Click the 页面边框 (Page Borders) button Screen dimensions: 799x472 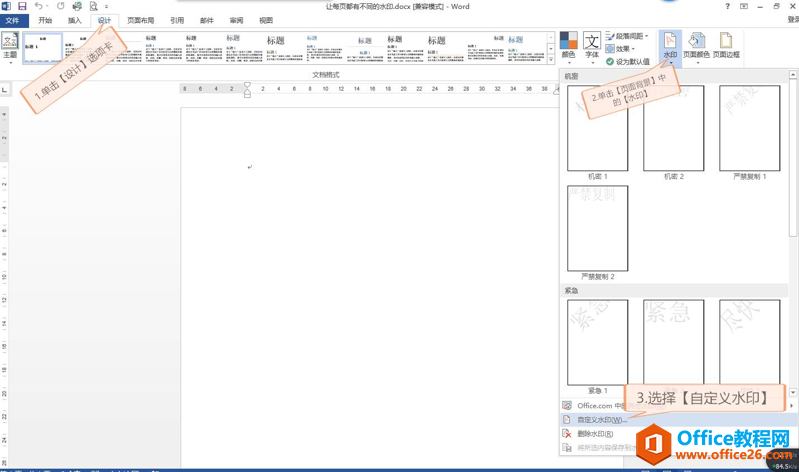pyautogui.click(x=726, y=46)
